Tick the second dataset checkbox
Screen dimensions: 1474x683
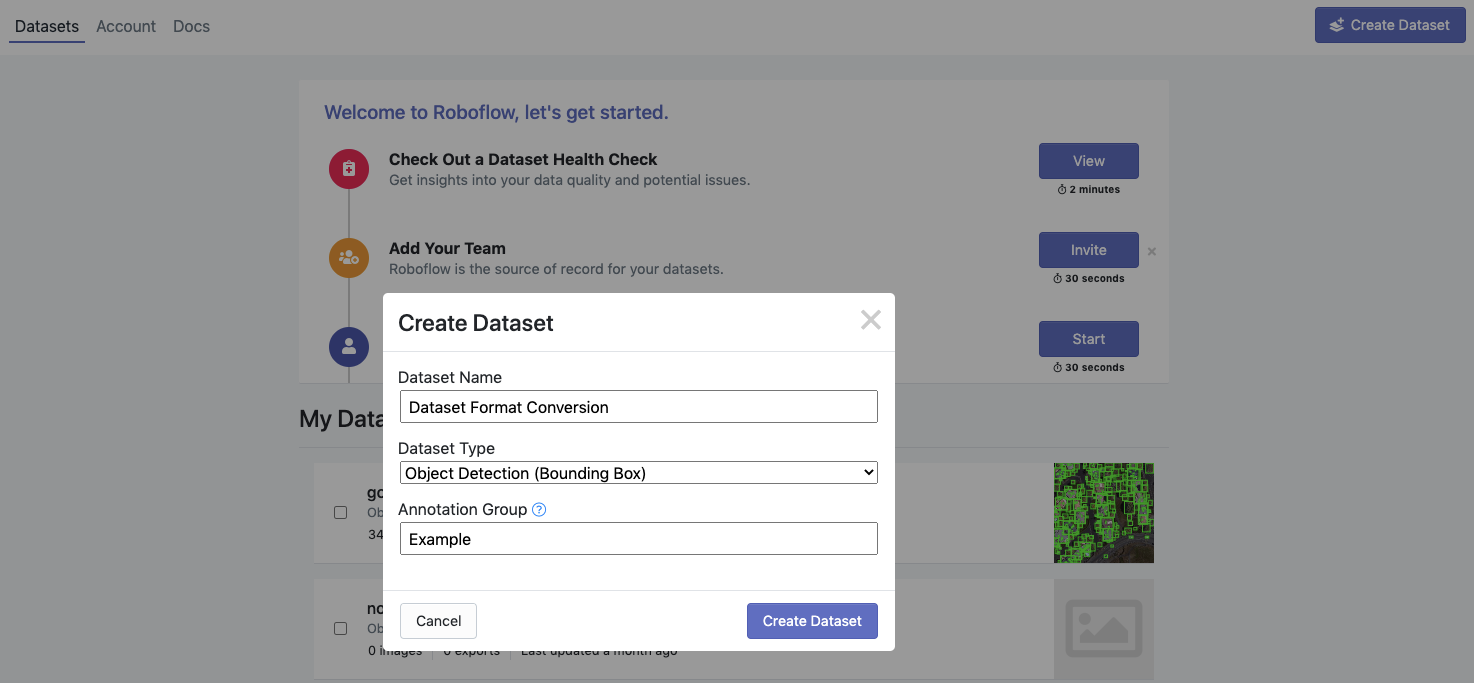[340, 629]
